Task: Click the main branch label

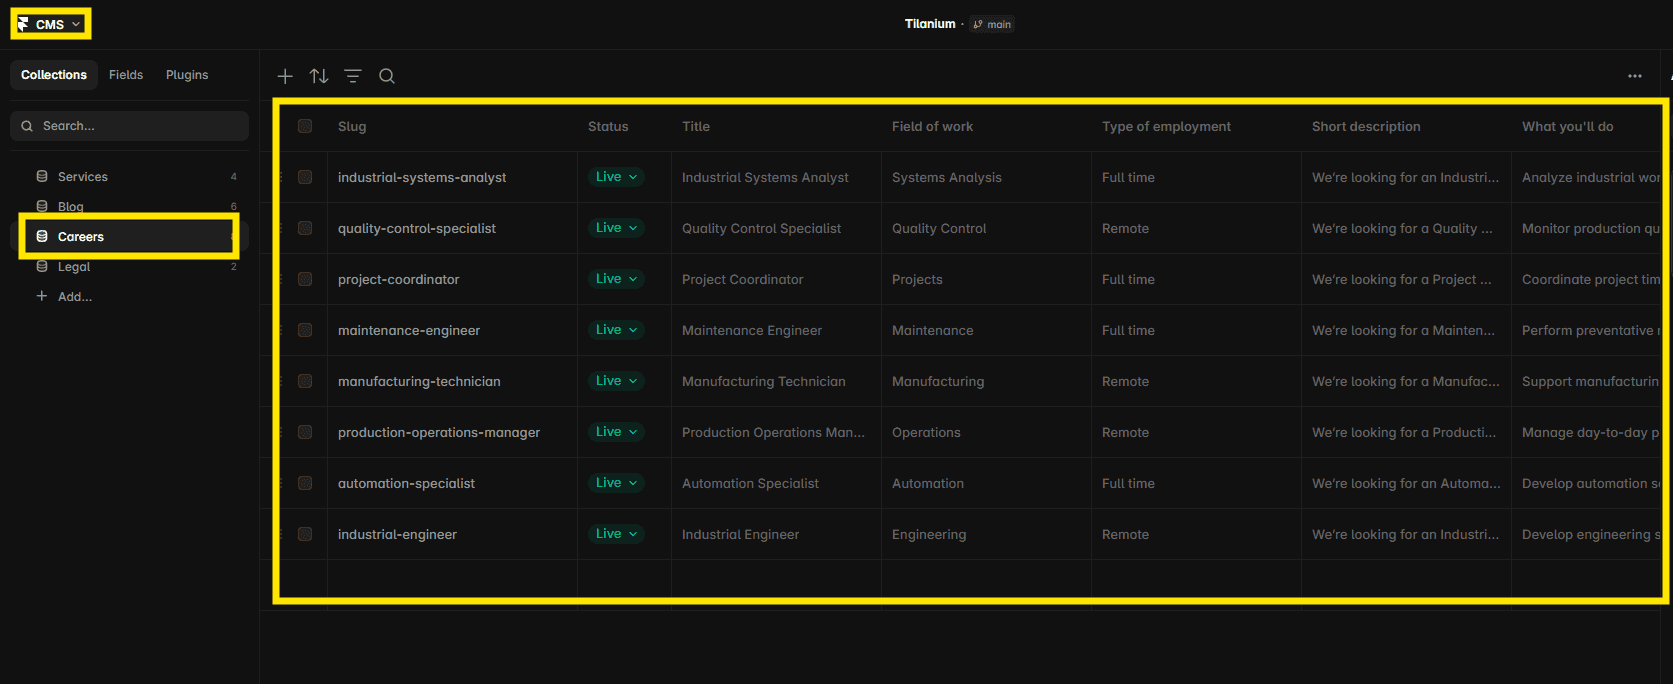Action: point(992,24)
